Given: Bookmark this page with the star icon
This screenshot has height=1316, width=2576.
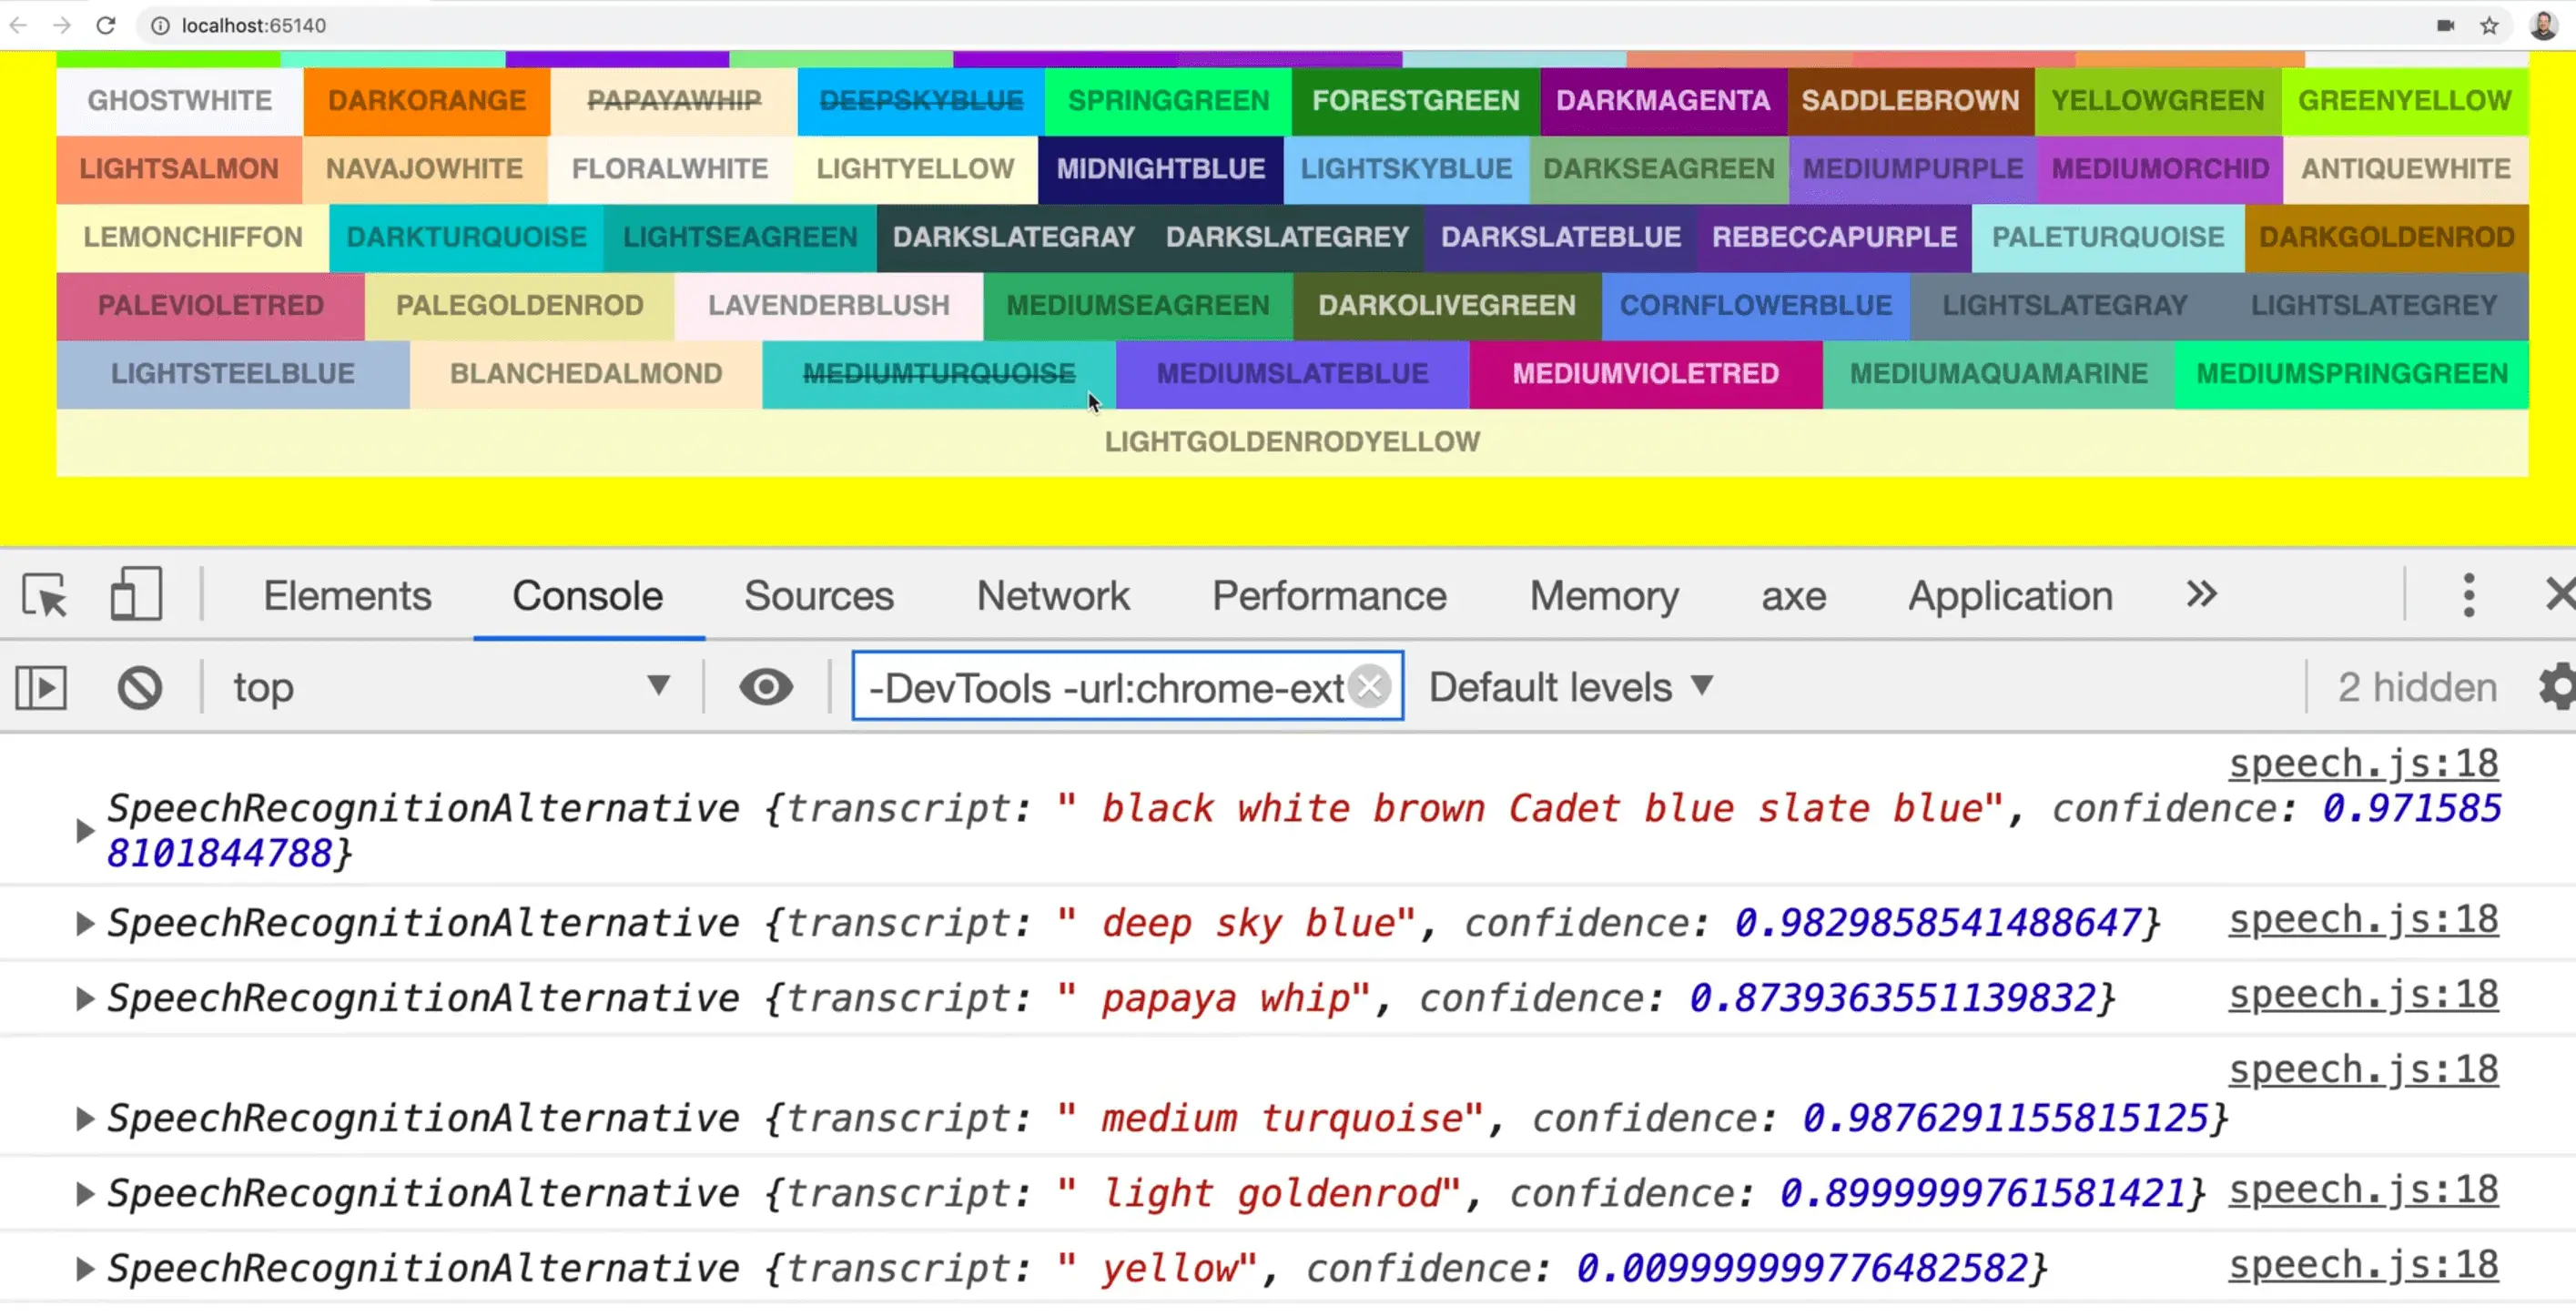Looking at the screenshot, I should tap(2489, 25).
